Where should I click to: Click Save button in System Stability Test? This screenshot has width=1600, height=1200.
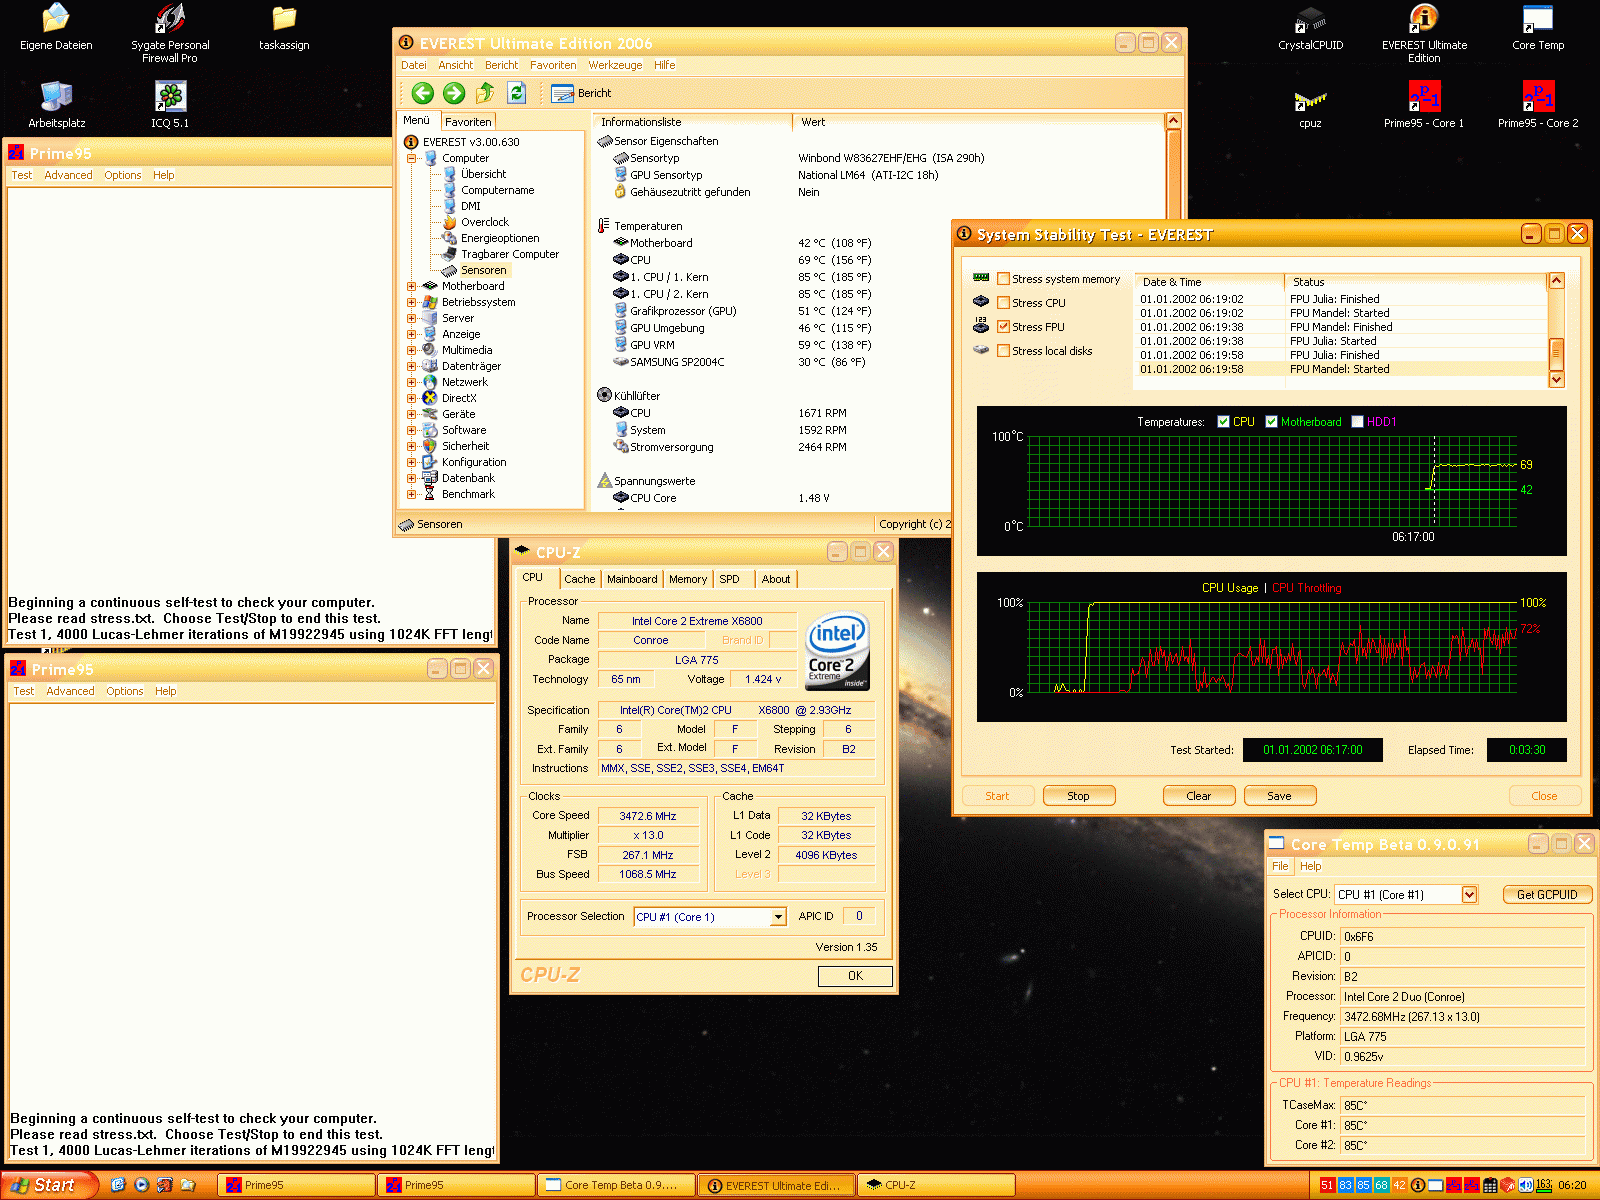pyautogui.click(x=1280, y=796)
